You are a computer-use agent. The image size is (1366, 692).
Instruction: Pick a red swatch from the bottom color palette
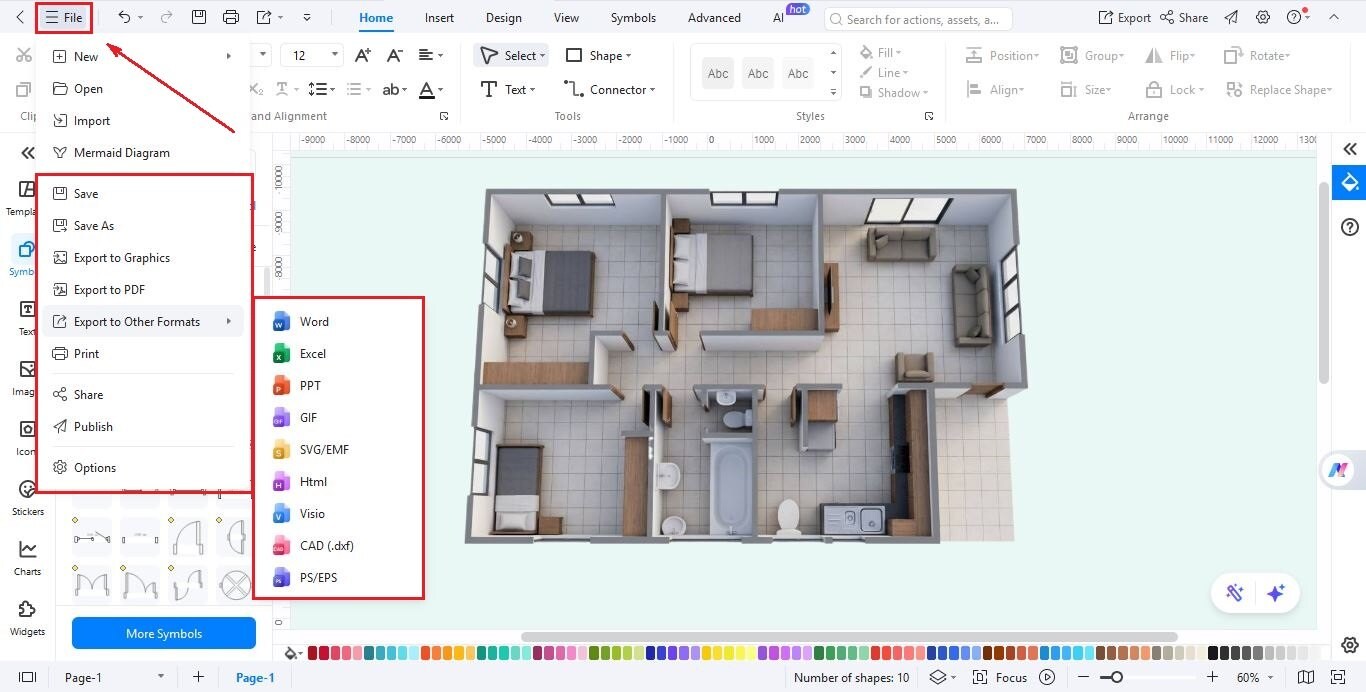click(313, 652)
